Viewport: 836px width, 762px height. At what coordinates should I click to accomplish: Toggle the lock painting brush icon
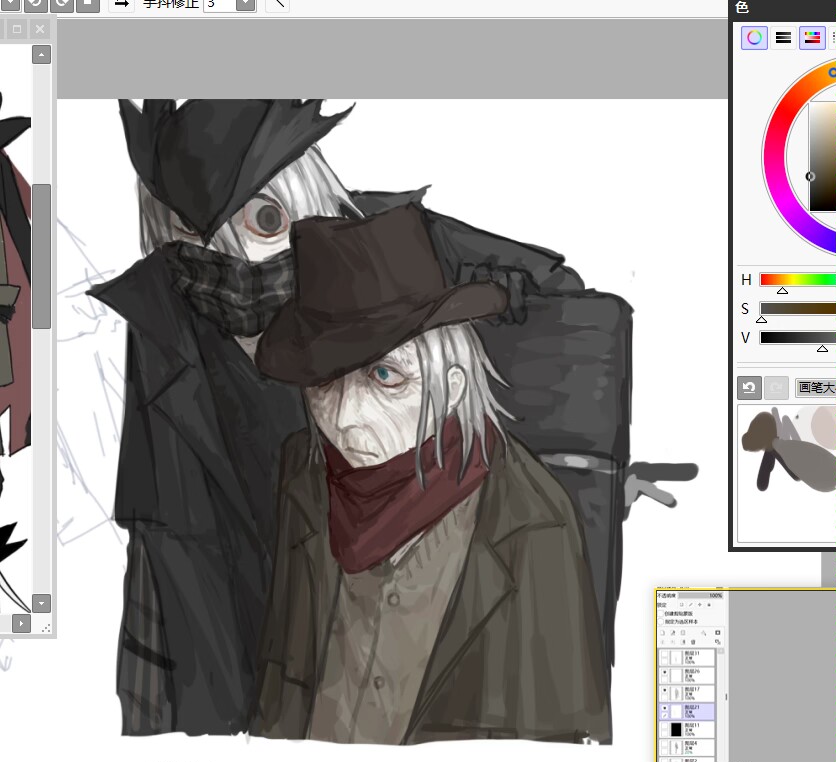tap(690, 605)
